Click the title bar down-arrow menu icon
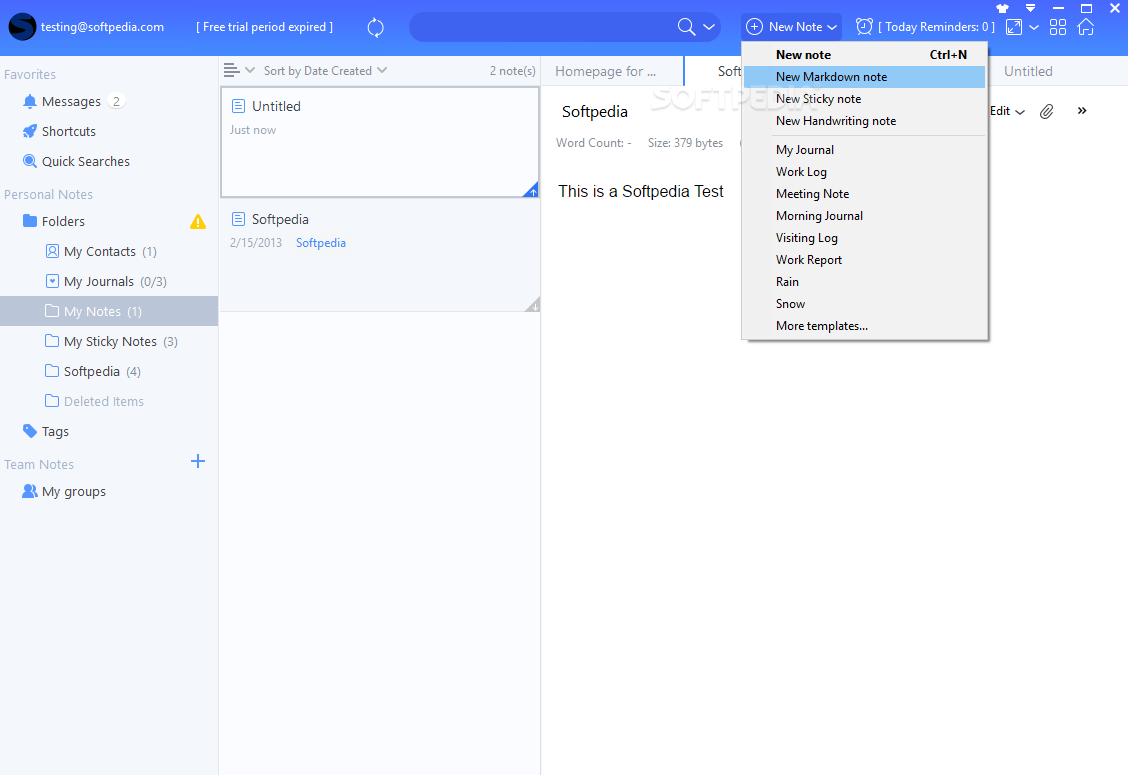 point(1030,9)
